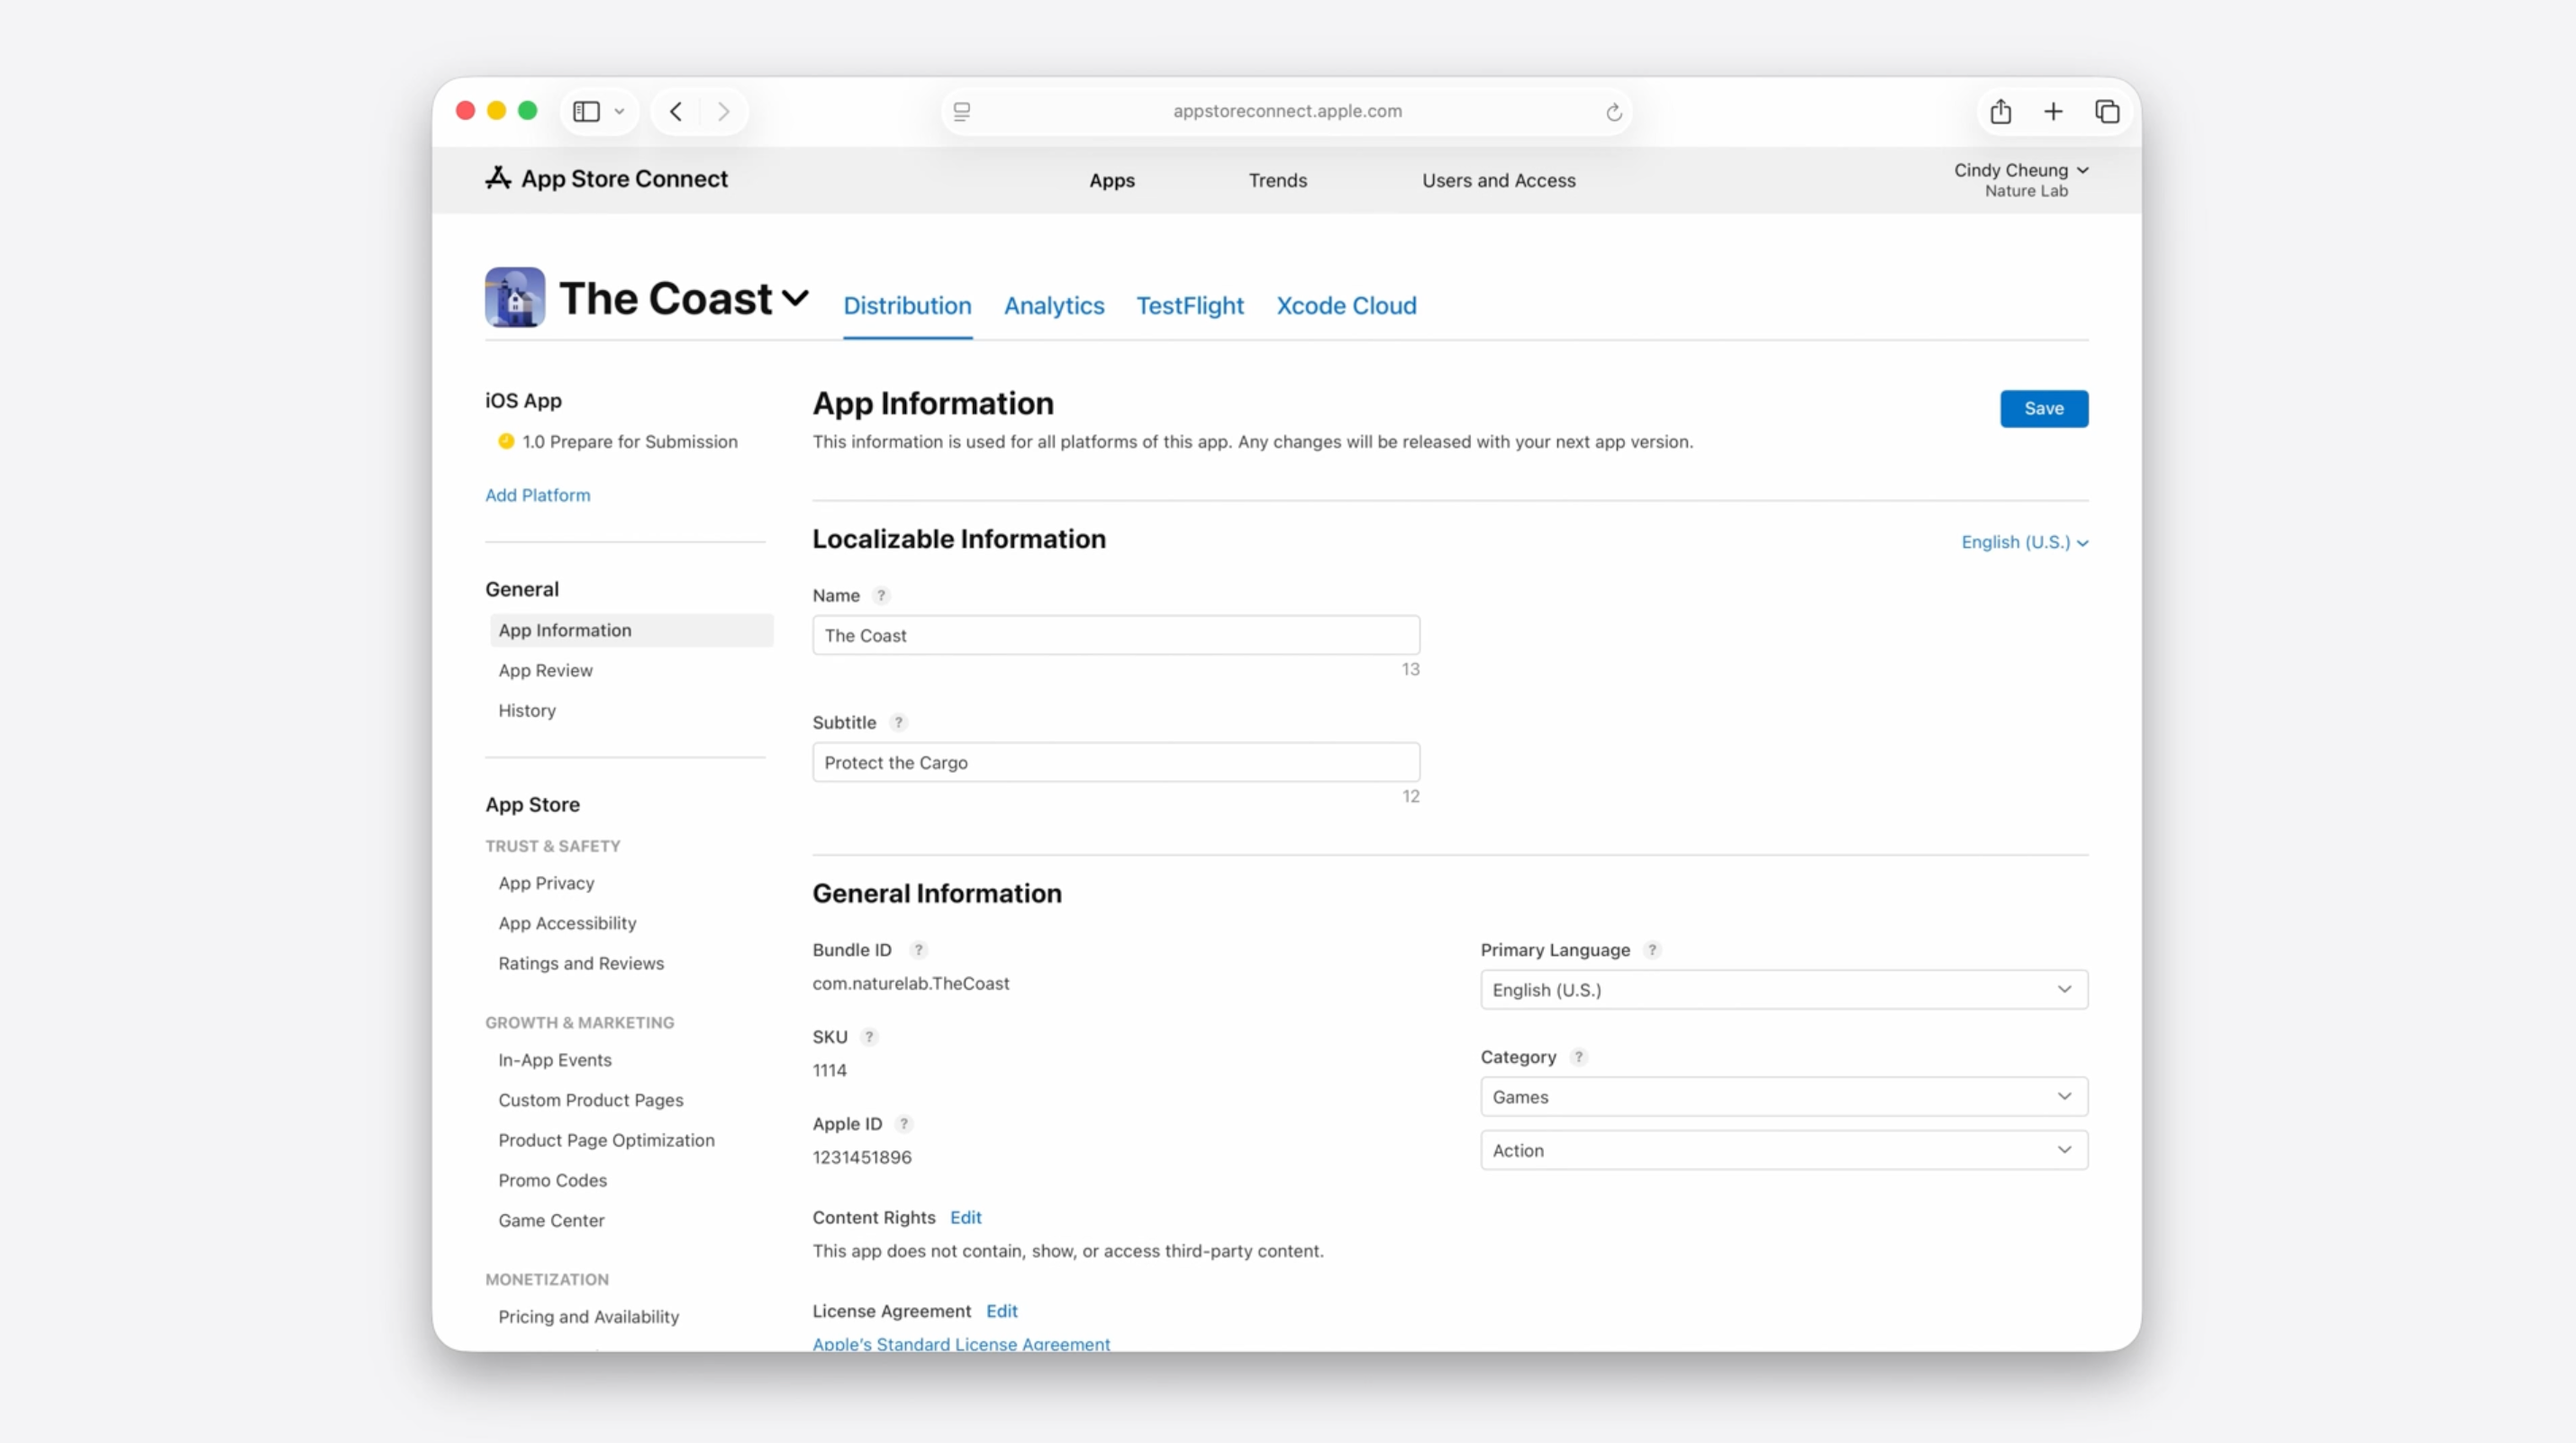The height and width of the screenshot is (1443, 2576).
Task: Click the help icon beside Bundle ID
Action: click(x=918, y=950)
